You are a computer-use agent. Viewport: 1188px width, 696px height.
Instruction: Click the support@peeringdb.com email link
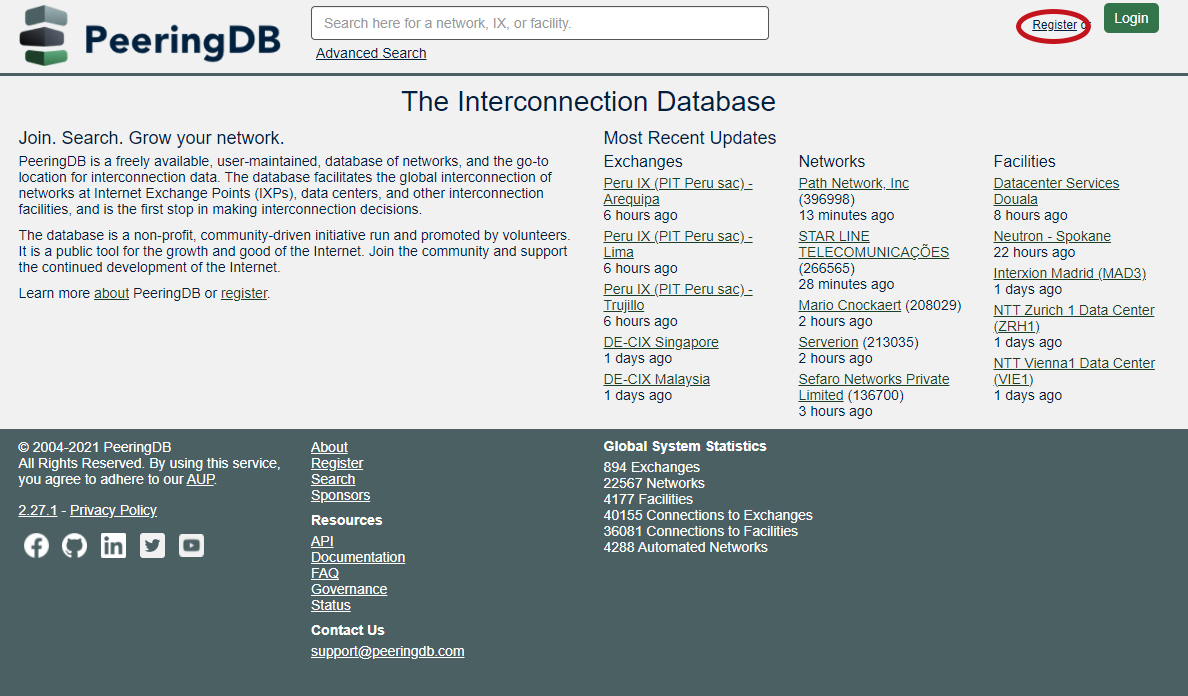click(387, 651)
